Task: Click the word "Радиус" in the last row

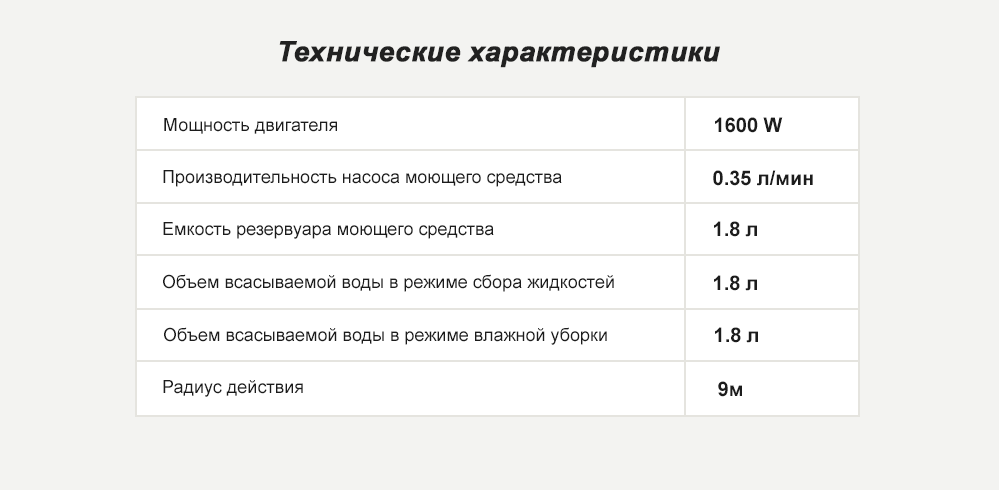Action: click(190, 387)
